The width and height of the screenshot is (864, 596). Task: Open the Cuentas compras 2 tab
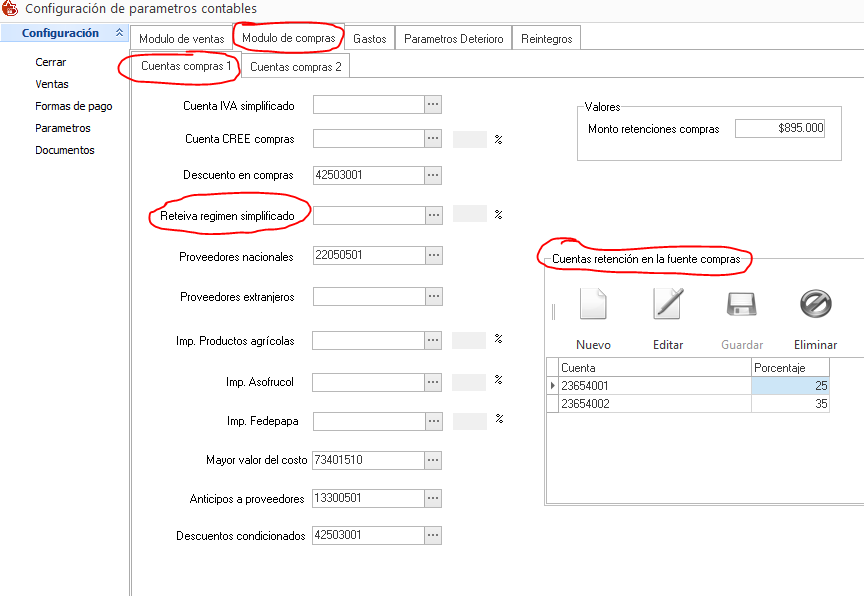pyautogui.click(x=295, y=67)
